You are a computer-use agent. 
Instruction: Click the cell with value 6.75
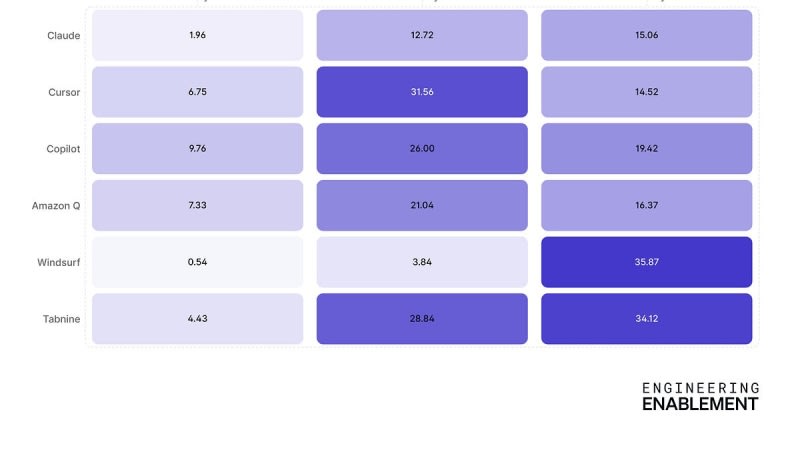pyautogui.click(x=197, y=92)
